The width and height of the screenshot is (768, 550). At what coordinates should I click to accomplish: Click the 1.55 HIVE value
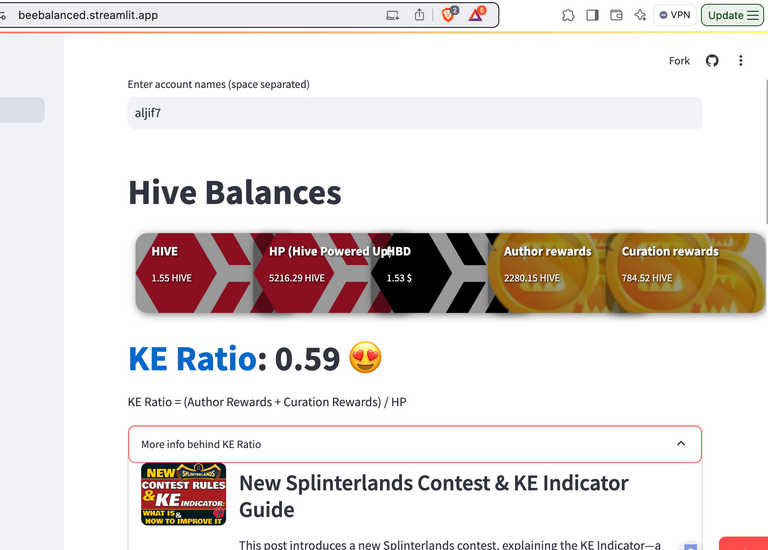coord(171,278)
